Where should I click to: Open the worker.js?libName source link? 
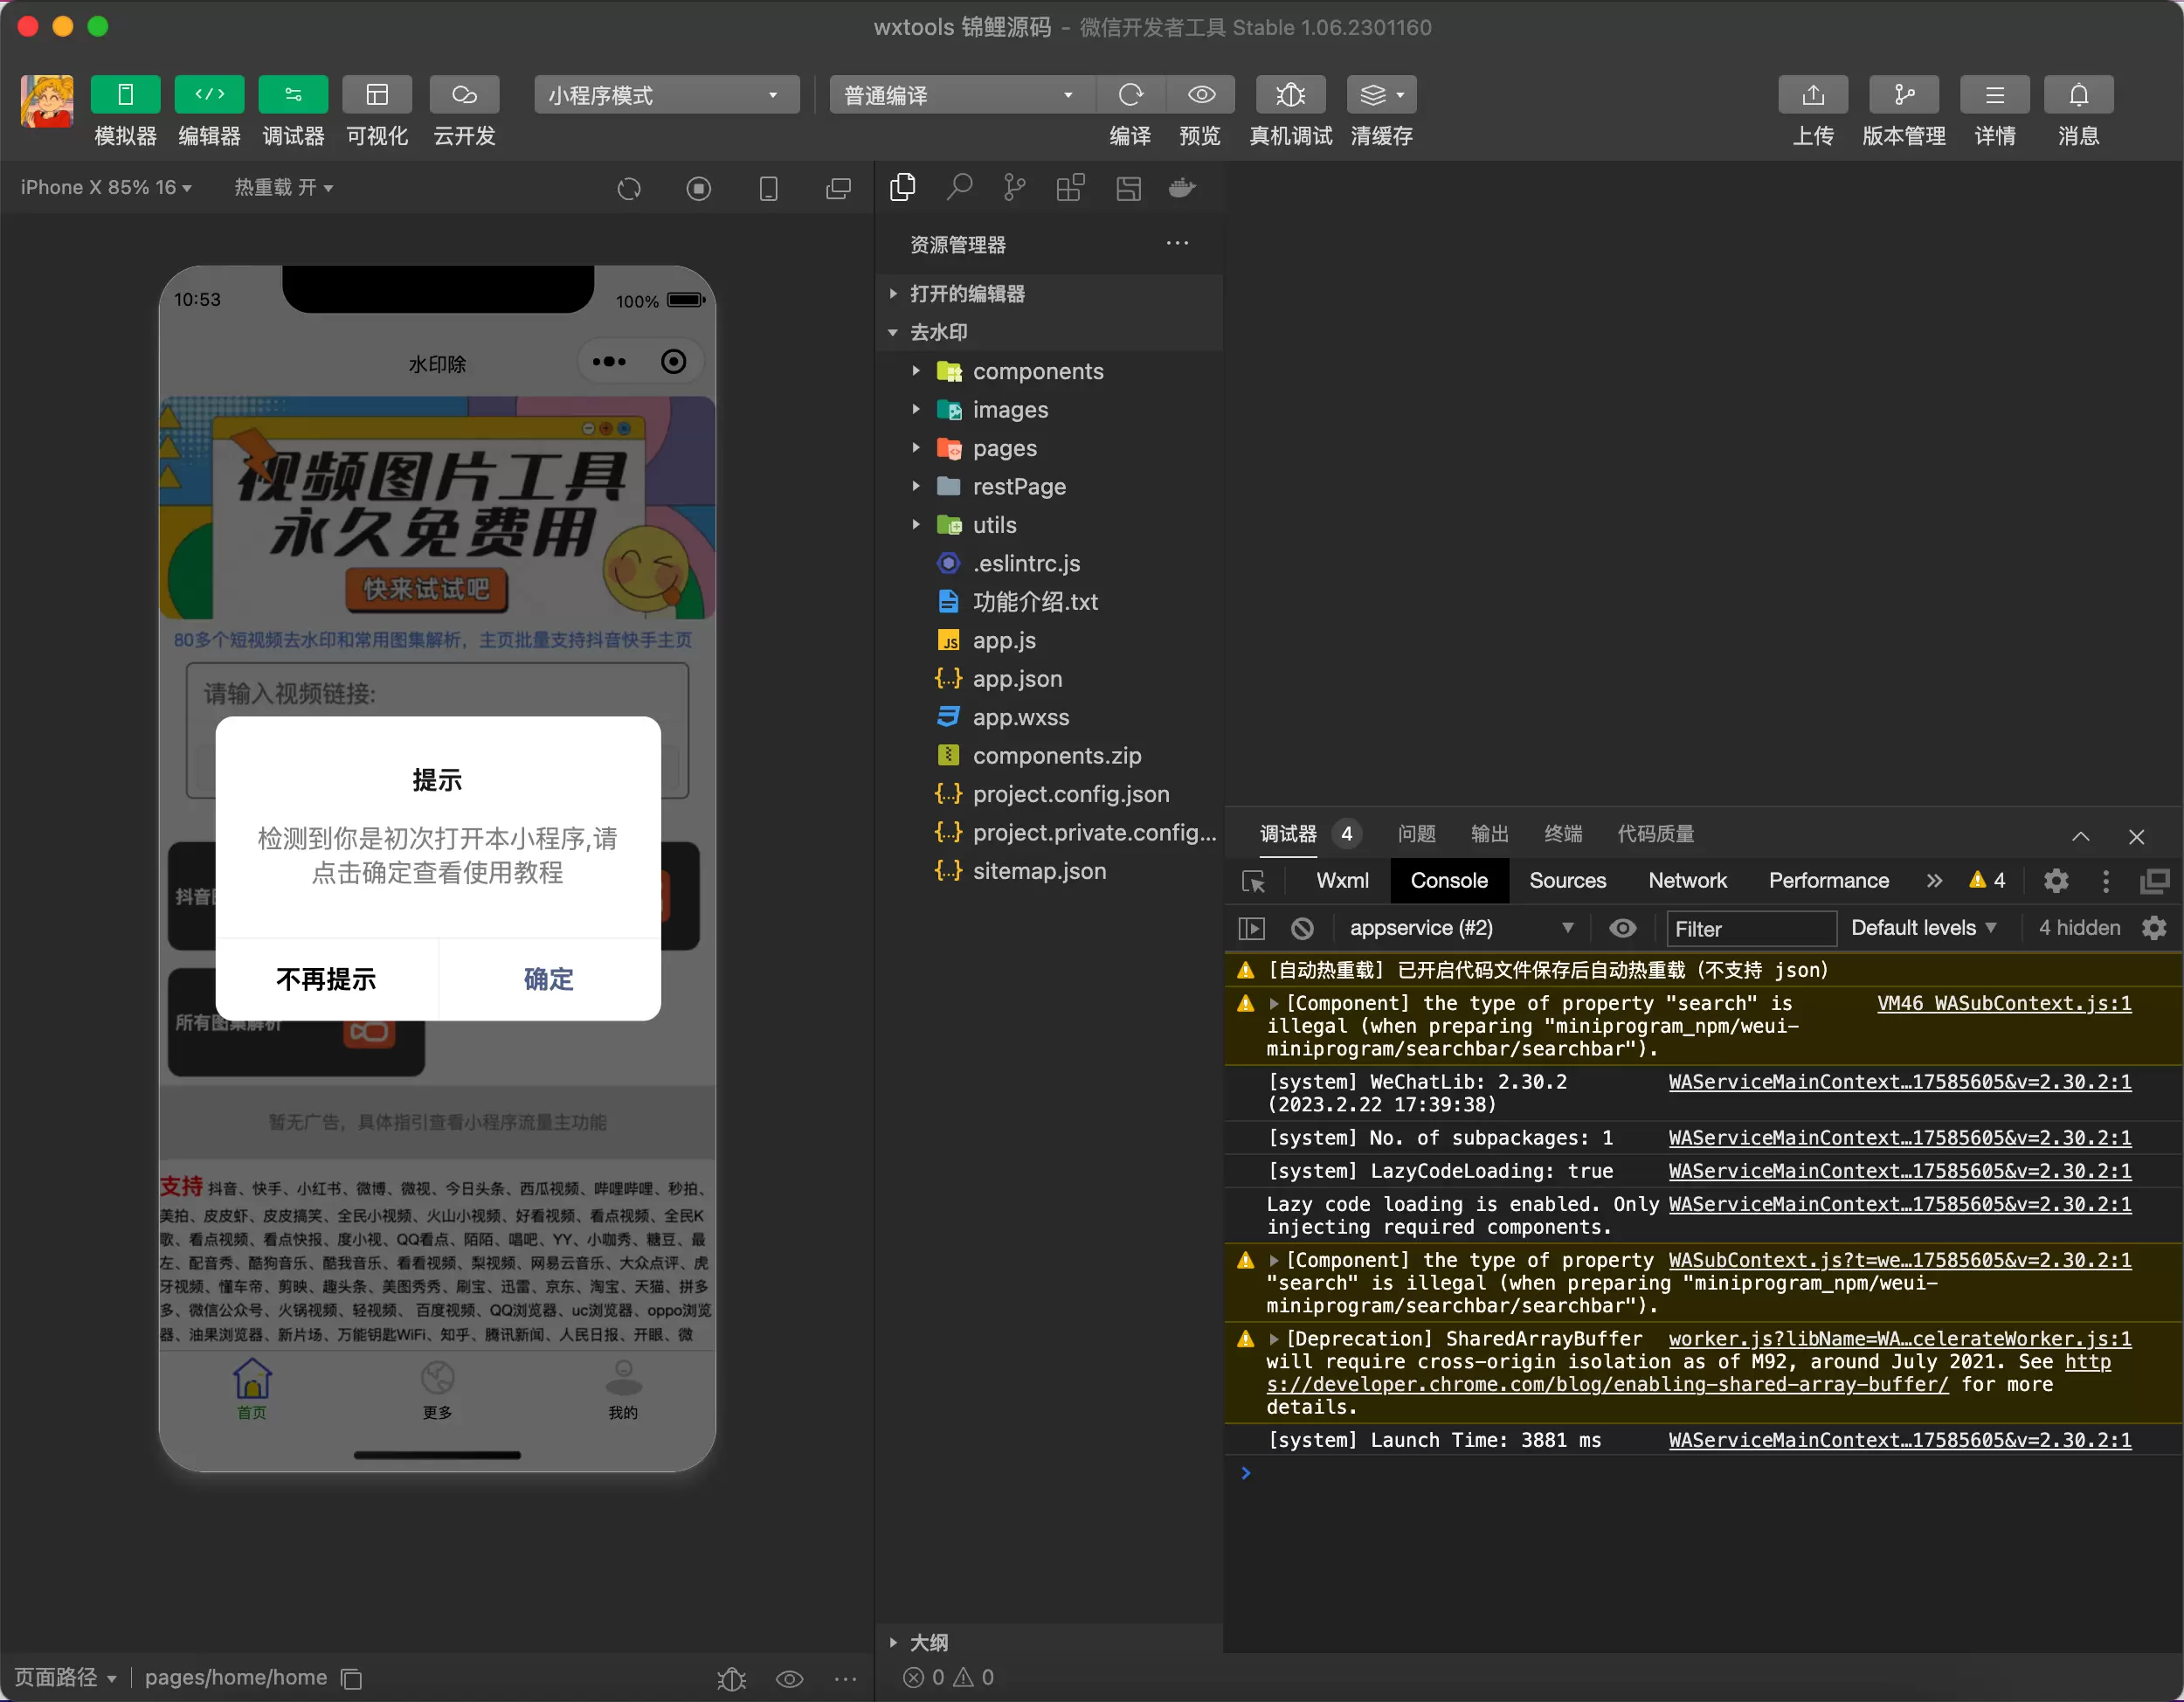pos(1900,1339)
